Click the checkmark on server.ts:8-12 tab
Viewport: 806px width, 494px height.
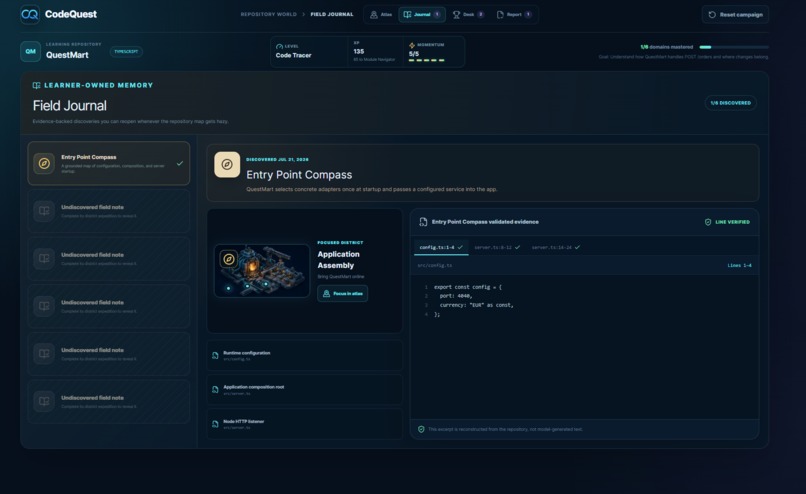[518, 247]
